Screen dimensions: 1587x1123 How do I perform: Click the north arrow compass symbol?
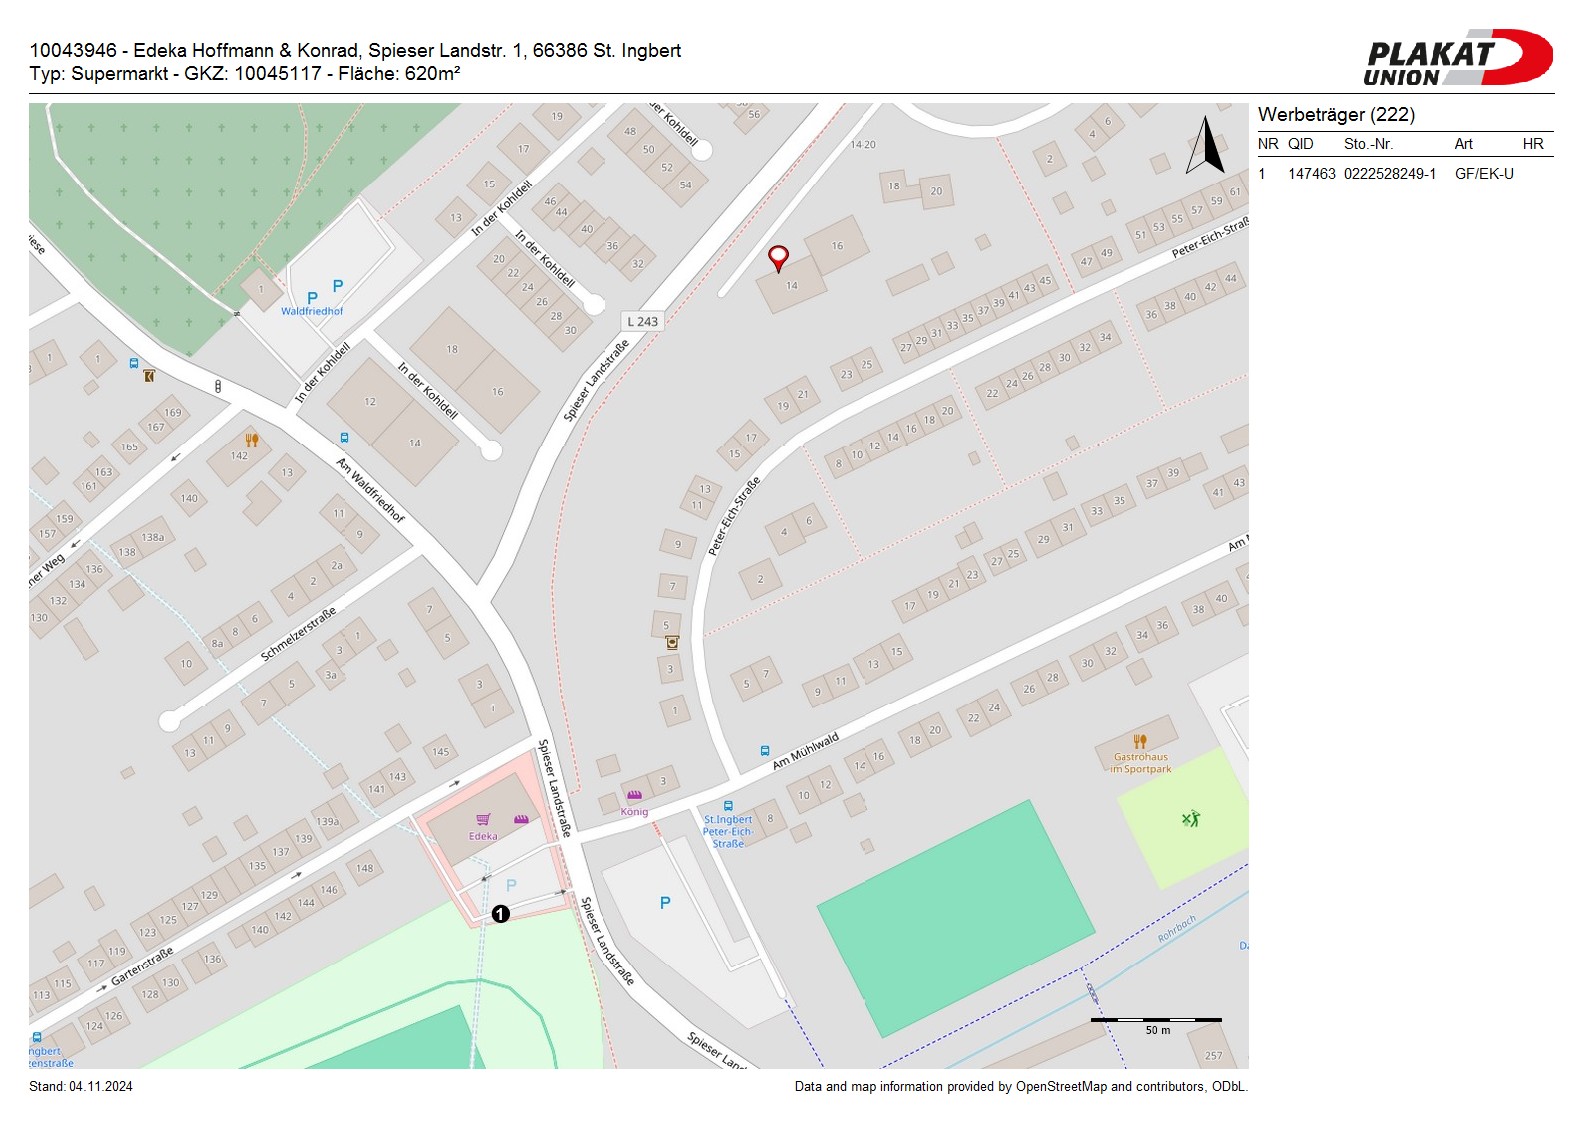click(1206, 146)
